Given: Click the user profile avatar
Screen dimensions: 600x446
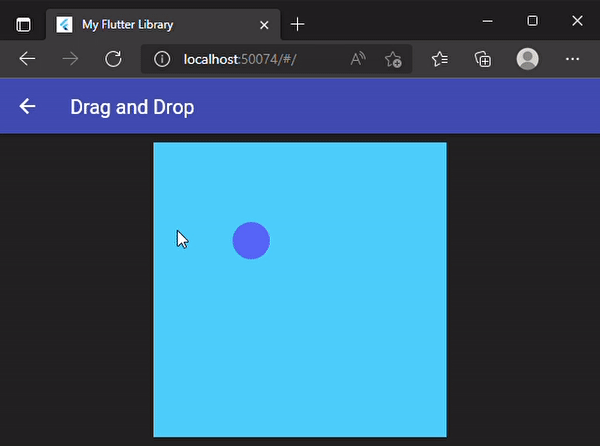Looking at the screenshot, I should coord(527,60).
